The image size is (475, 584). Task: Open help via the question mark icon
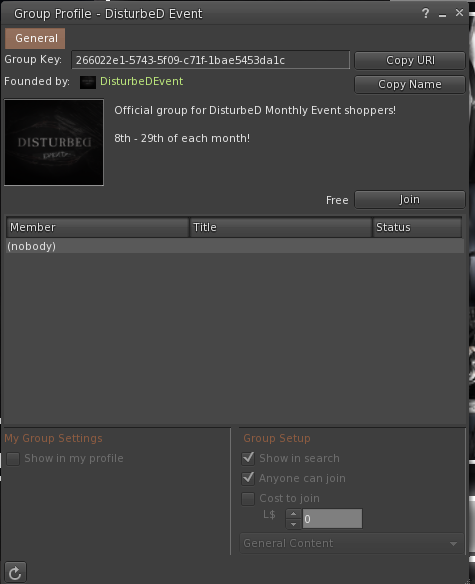tap(425, 14)
